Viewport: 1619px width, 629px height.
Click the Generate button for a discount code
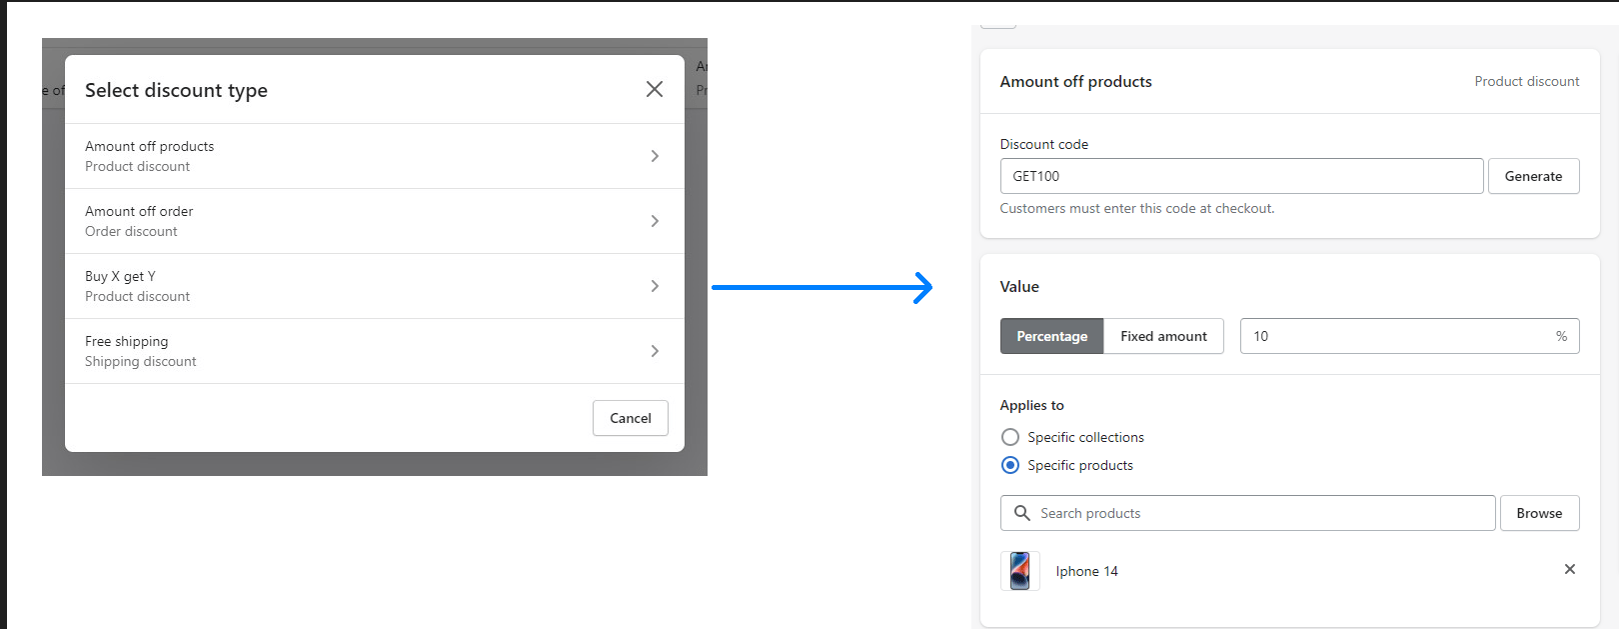pos(1533,176)
